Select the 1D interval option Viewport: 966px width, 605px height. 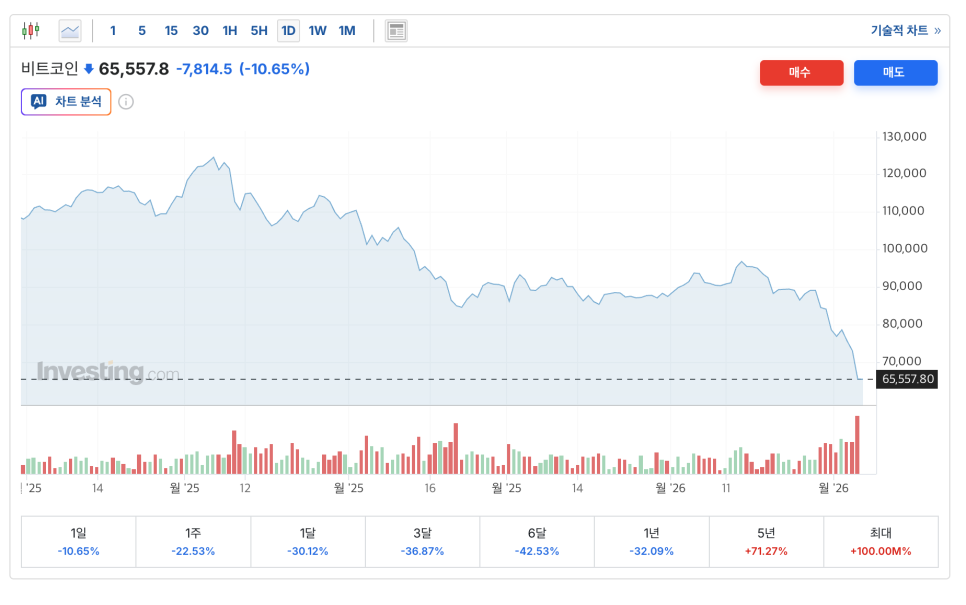point(288,30)
